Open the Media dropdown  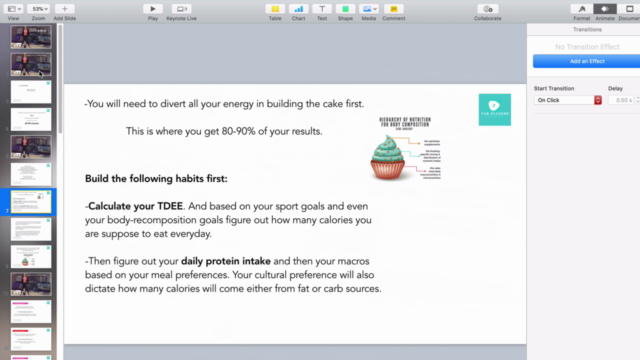click(x=369, y=9)
